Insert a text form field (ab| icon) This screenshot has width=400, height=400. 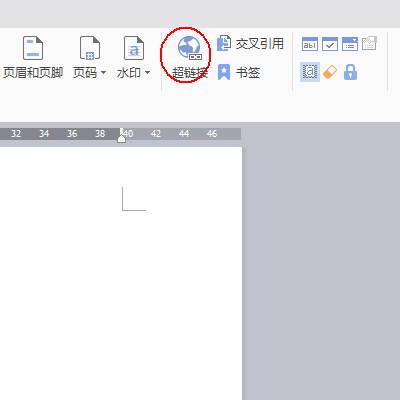pos(310,44)
